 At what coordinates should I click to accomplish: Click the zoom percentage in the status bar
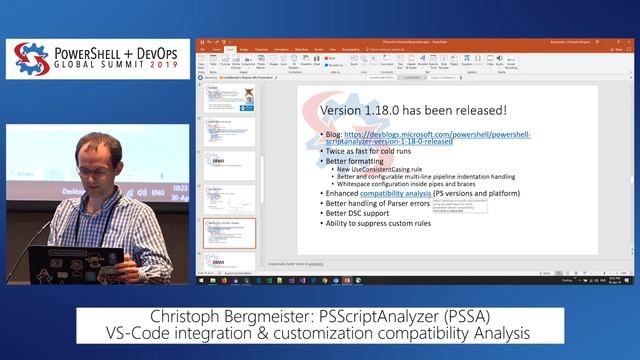[624, 273]
